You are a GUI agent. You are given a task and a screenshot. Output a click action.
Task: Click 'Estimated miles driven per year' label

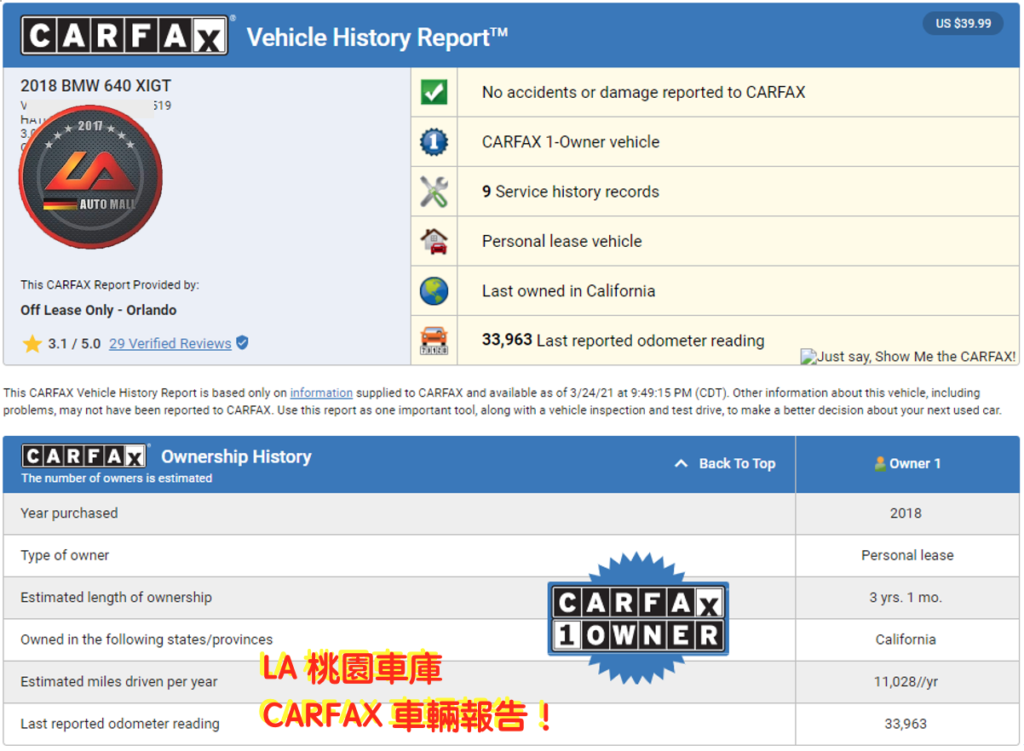click(x=119, y=681)
